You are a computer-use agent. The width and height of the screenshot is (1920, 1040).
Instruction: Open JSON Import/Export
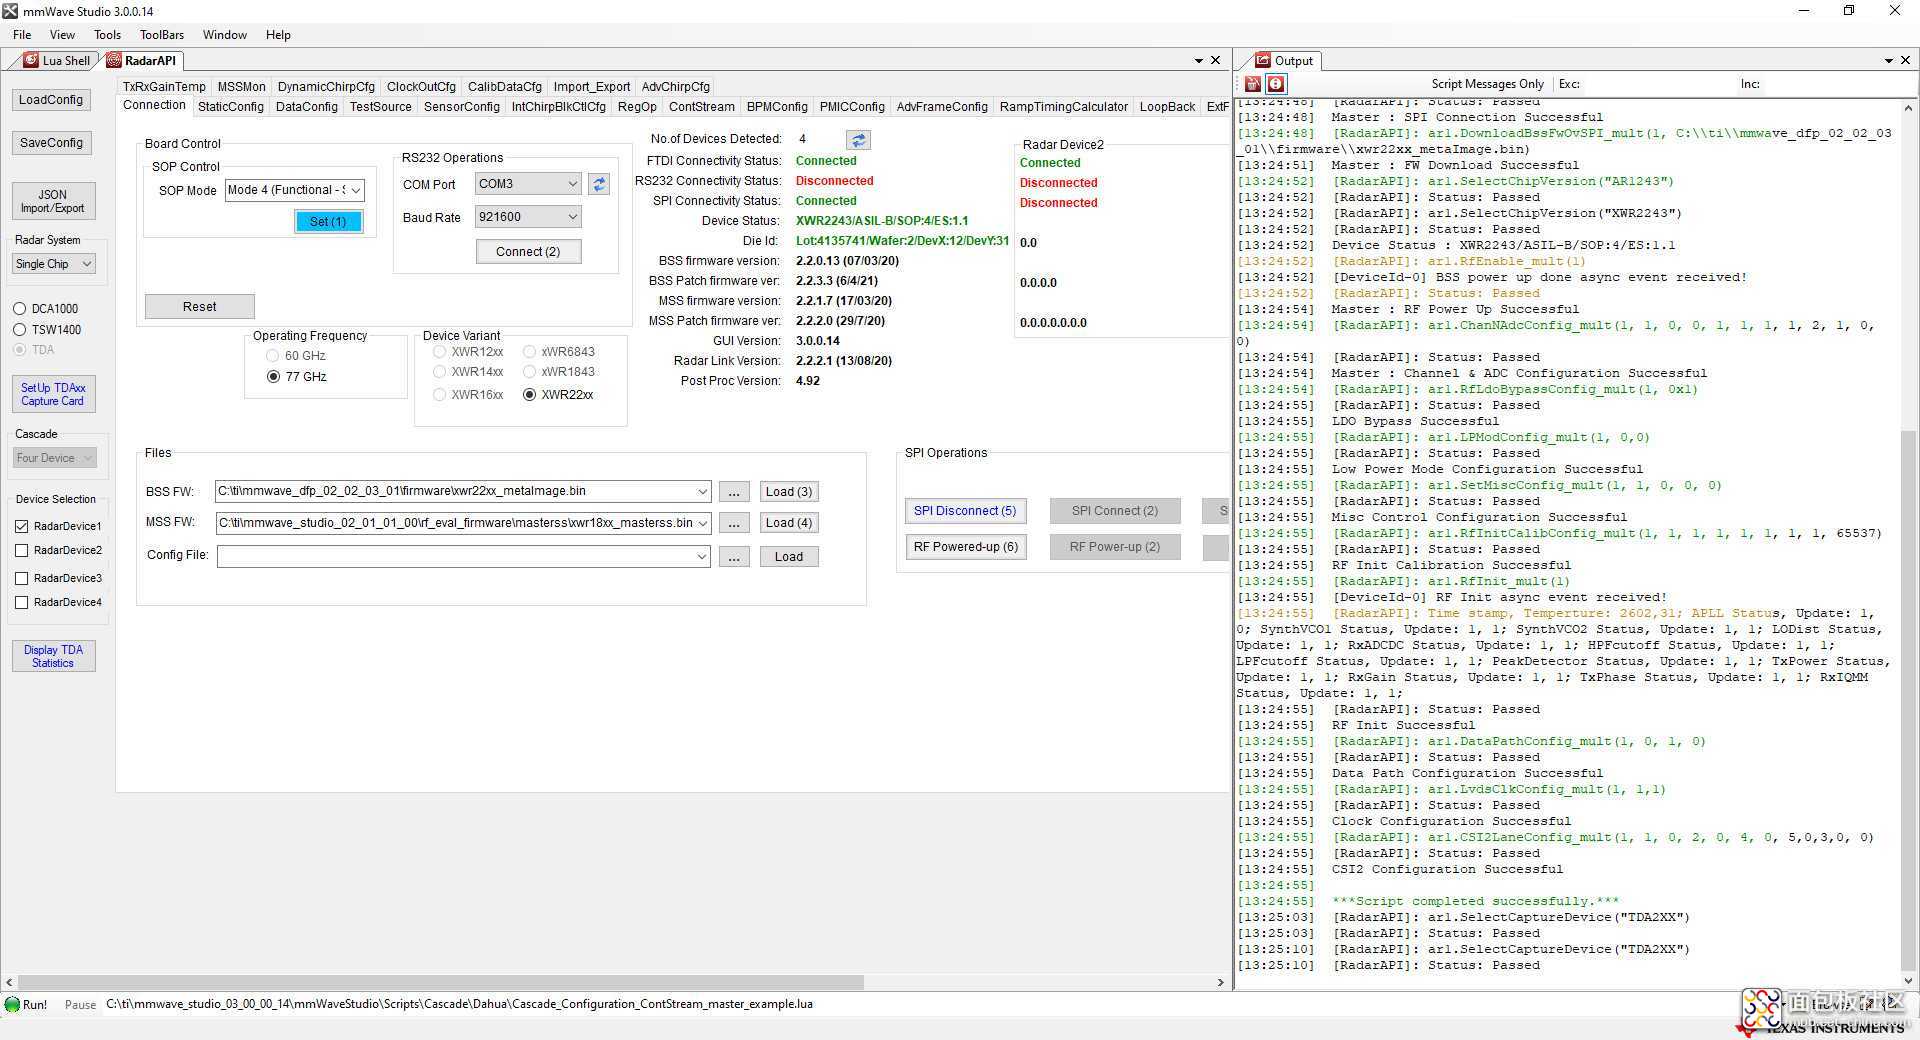(53, 202)
